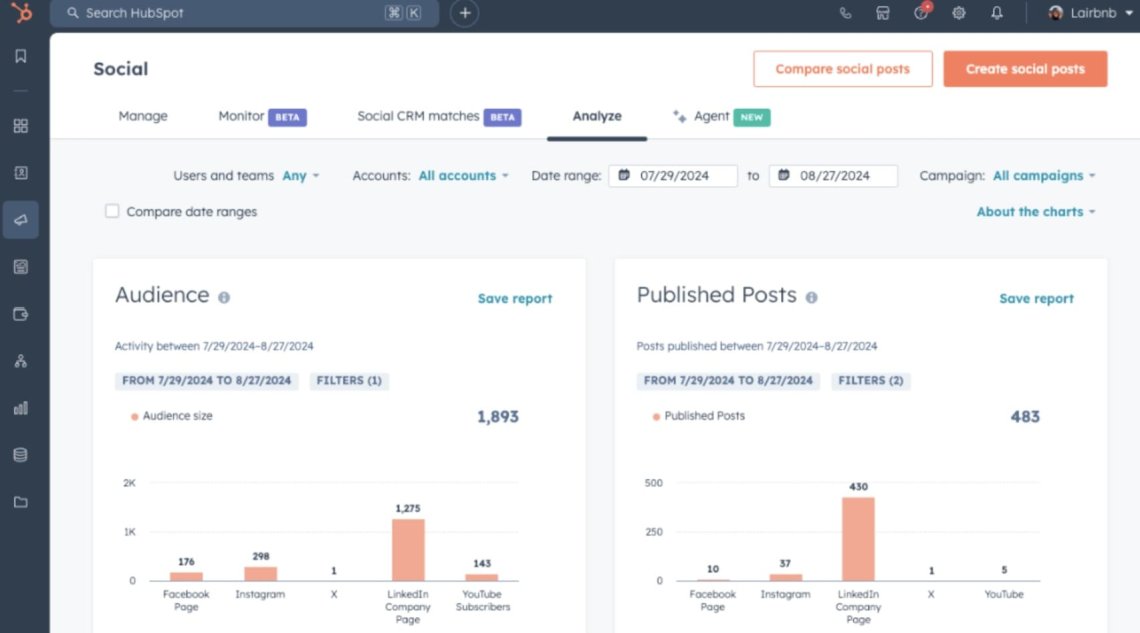Click the search magnifier icon
The image size is (1140, 633).
pos(73,12)
